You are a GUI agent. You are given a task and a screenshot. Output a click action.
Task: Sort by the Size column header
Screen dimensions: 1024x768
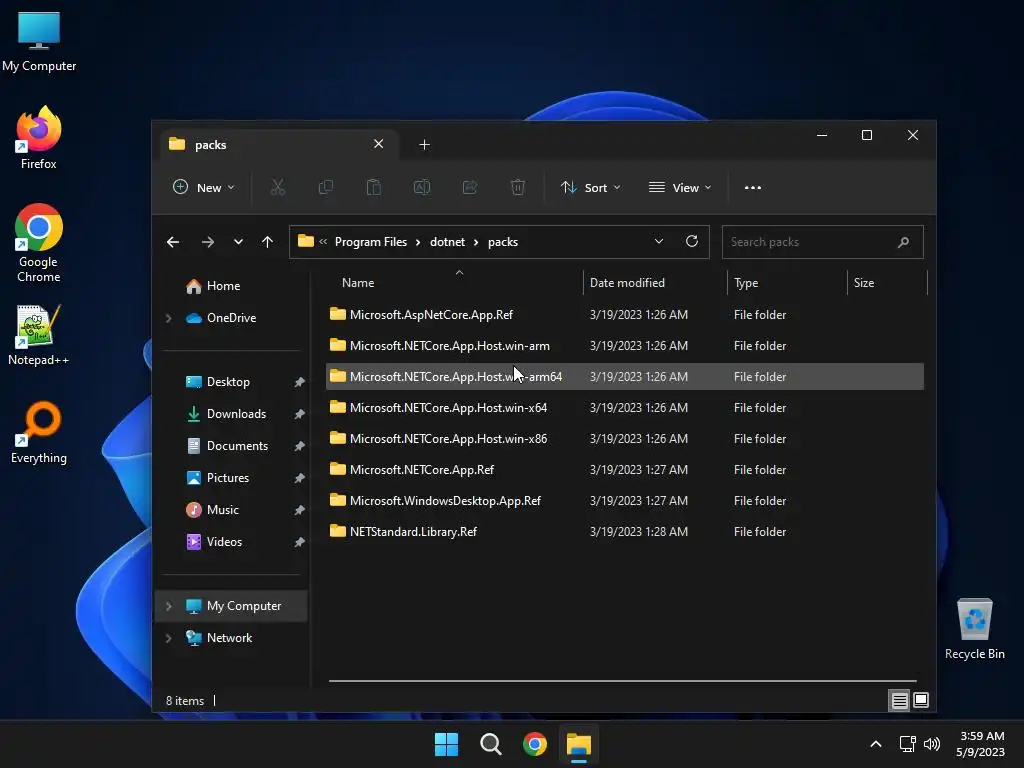[x=887, y=283]
